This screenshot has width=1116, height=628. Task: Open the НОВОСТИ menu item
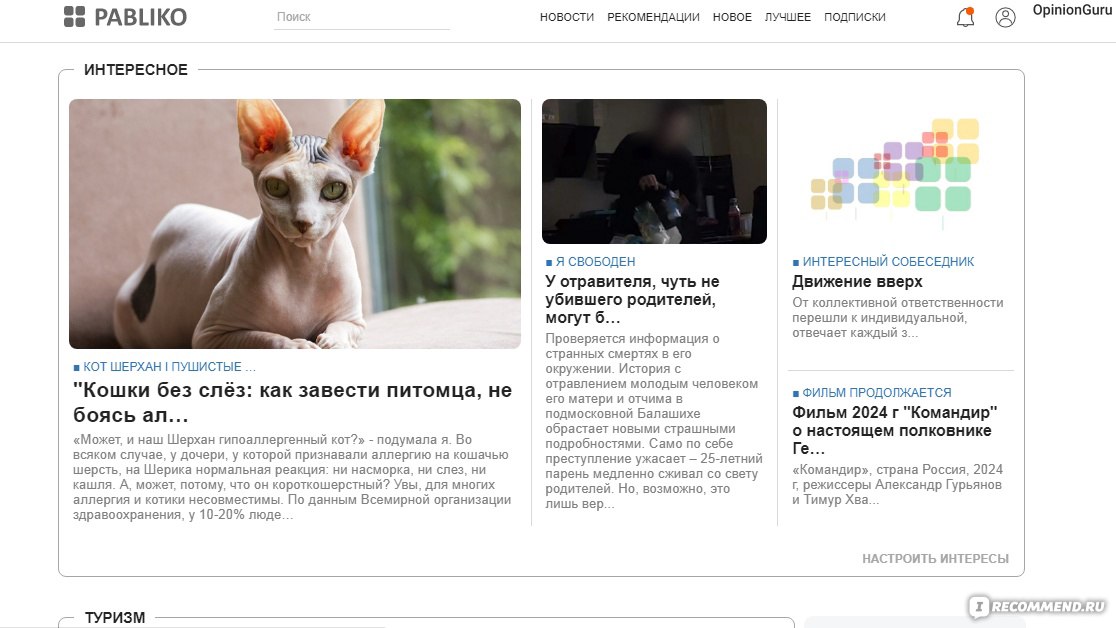click(567, 17)
